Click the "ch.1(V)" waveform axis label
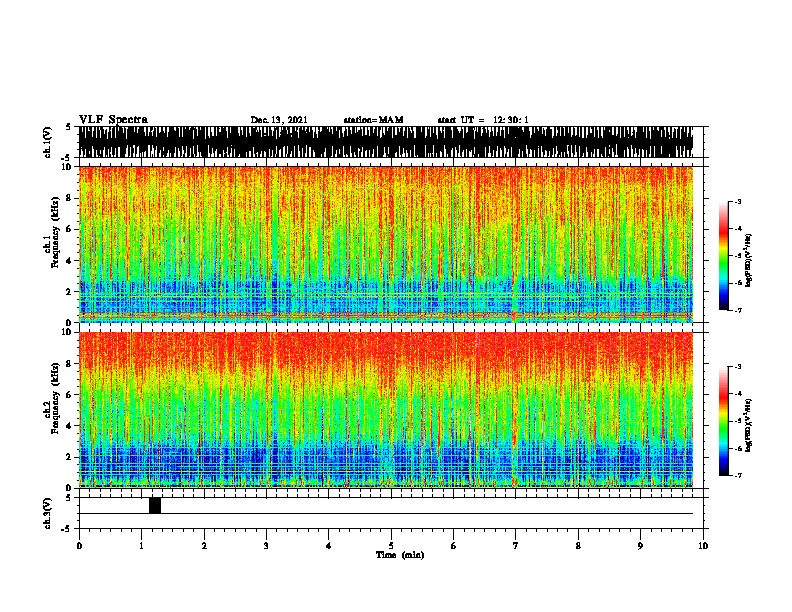The image size is (792, 612). pos(47,142)
